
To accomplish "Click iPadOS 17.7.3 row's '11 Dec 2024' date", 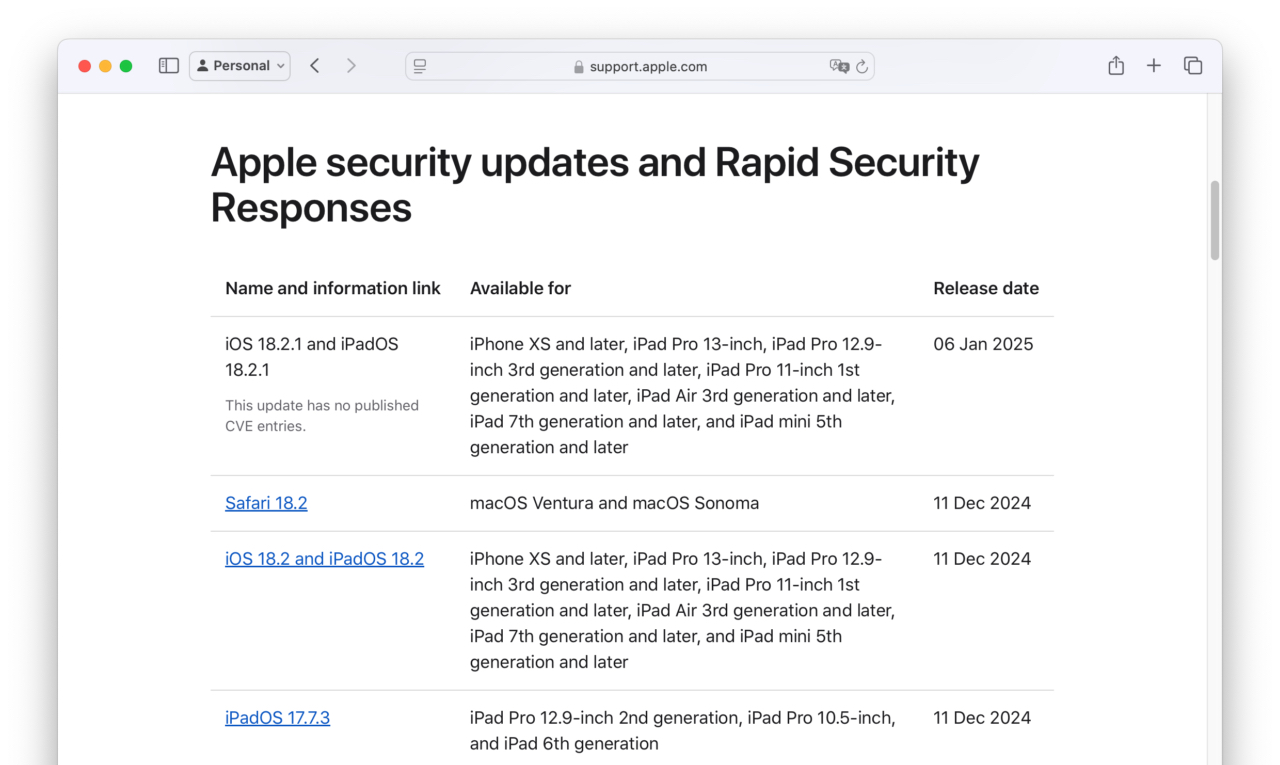I will 982,718.
